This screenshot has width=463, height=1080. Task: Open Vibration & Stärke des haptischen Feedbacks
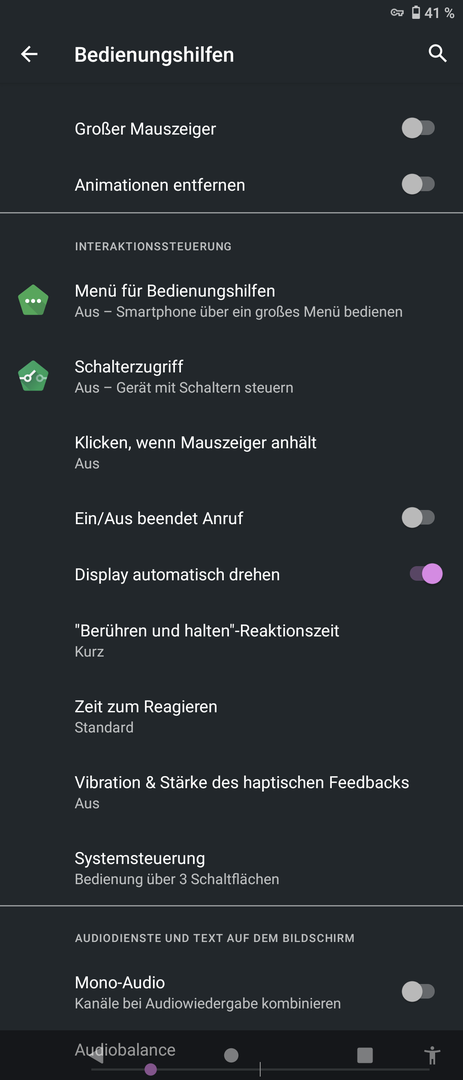click(x=232, y=791)
